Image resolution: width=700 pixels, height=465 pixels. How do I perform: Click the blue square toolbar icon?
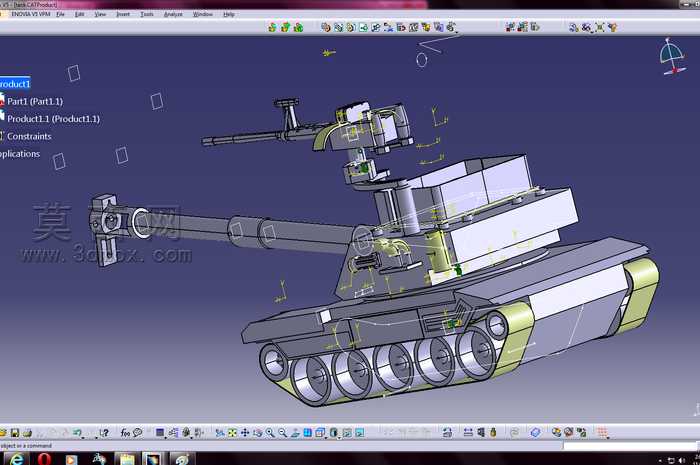[160, 432]
